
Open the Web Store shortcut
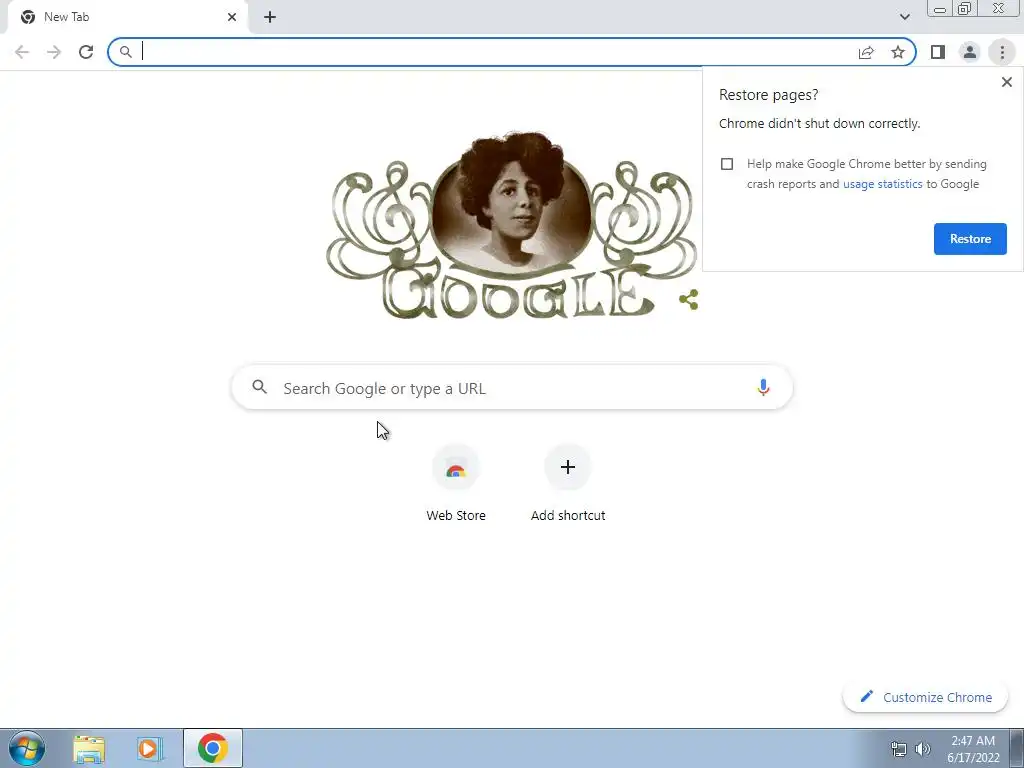456,483
